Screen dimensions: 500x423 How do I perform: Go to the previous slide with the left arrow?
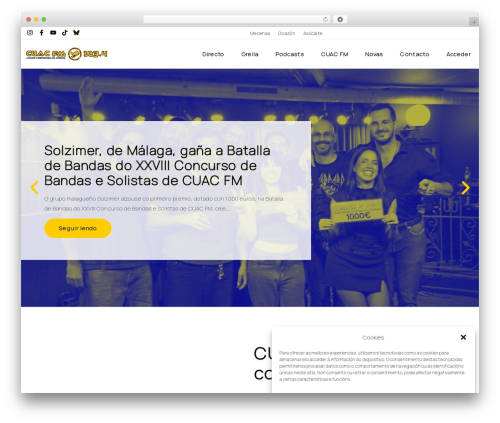coord(34,188)
